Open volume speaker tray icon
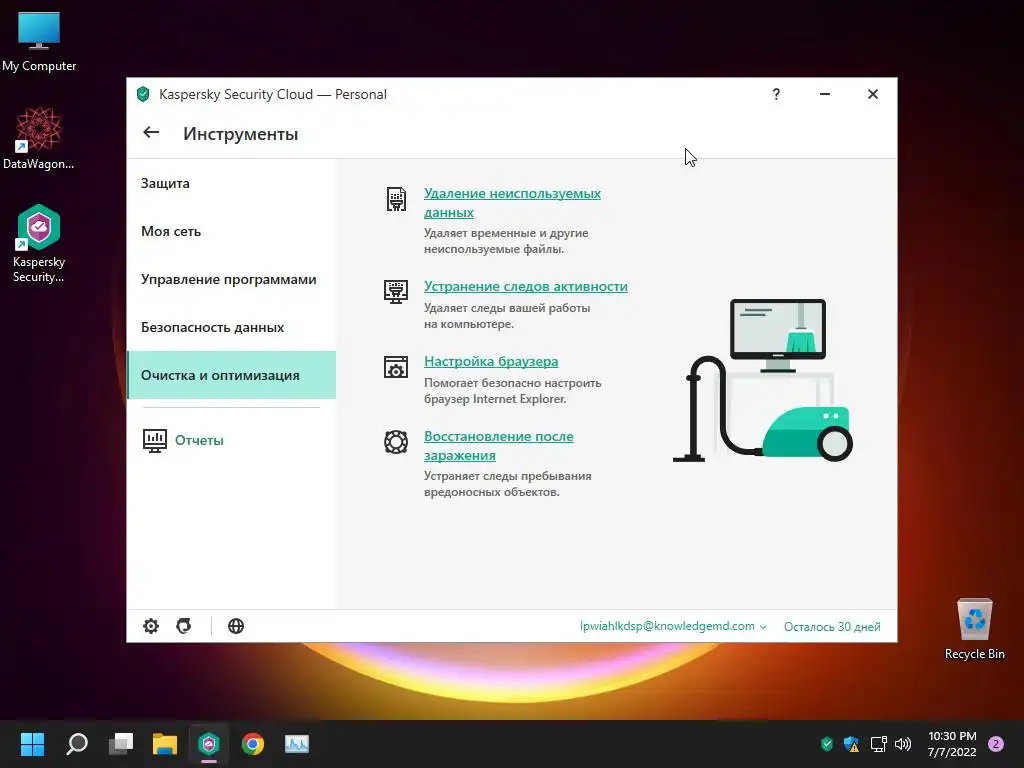The width and height of the screenshot is (1024, 768). coord(903,744)
